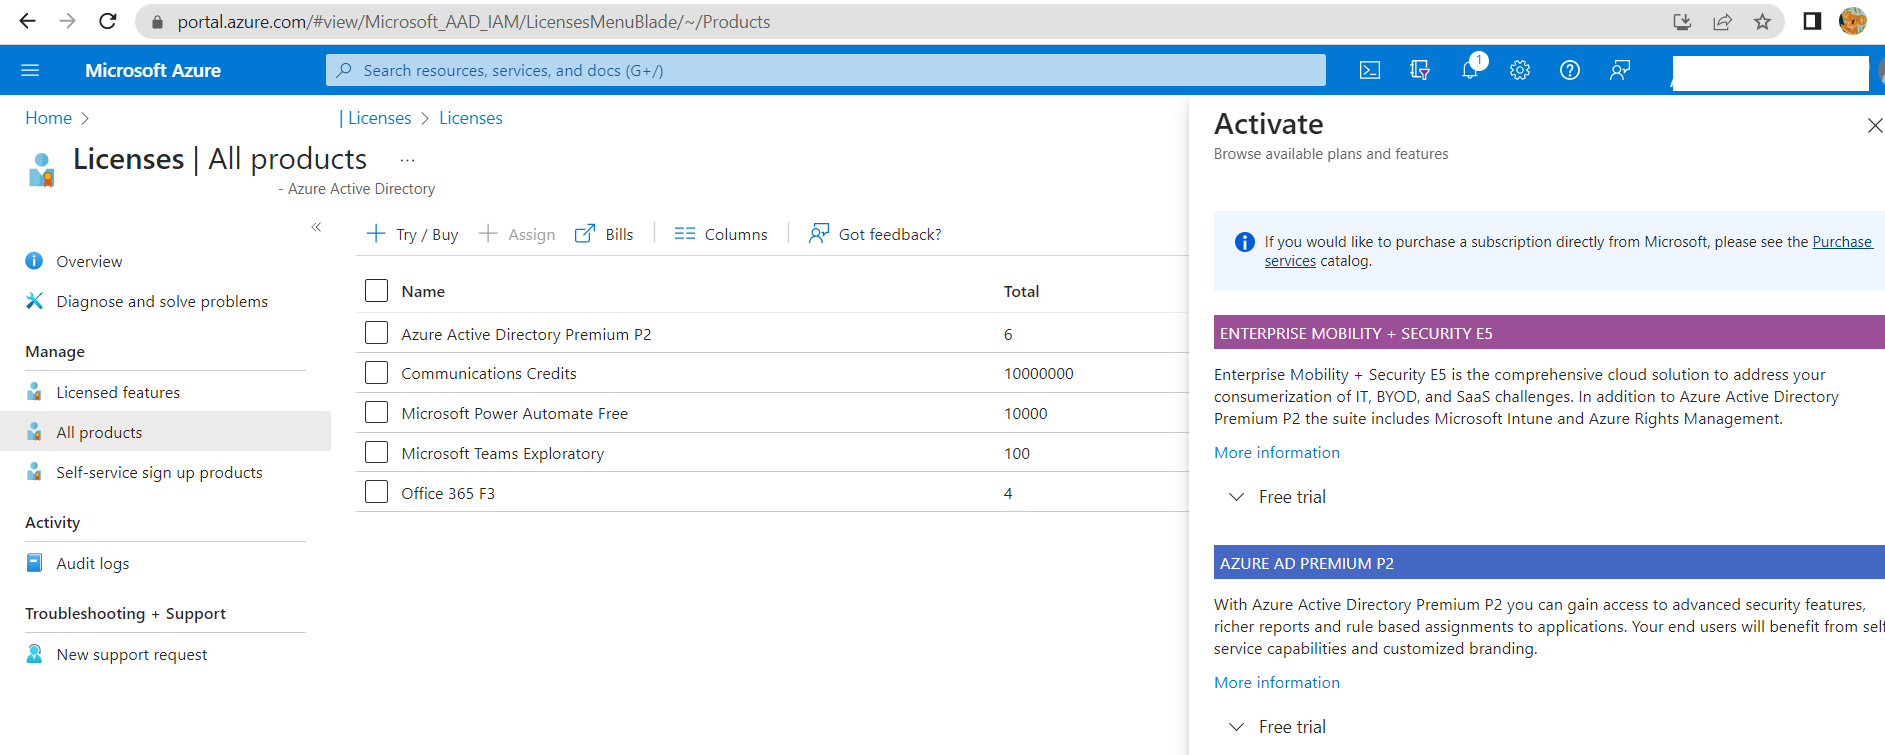This screenshot has width=1885, height=755.
Task: Check the Office 365 F3 row
Action: (376, 492)
